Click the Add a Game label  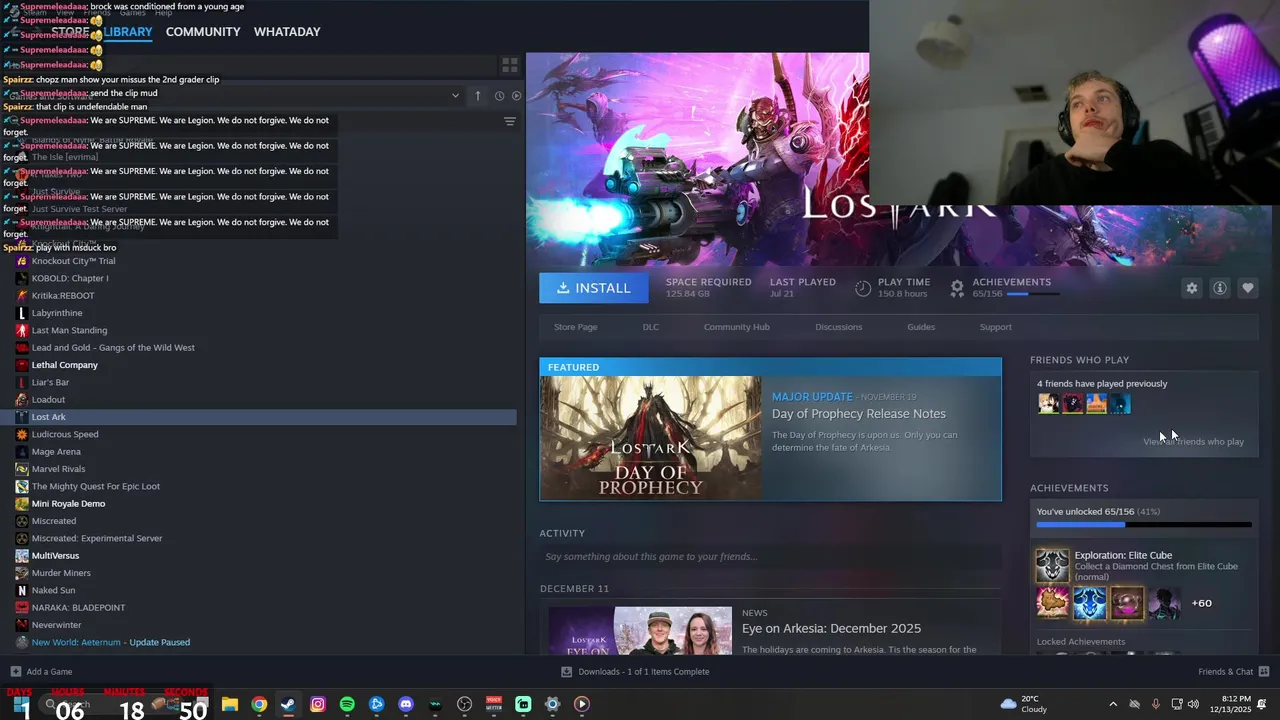(x=49, y=672)
